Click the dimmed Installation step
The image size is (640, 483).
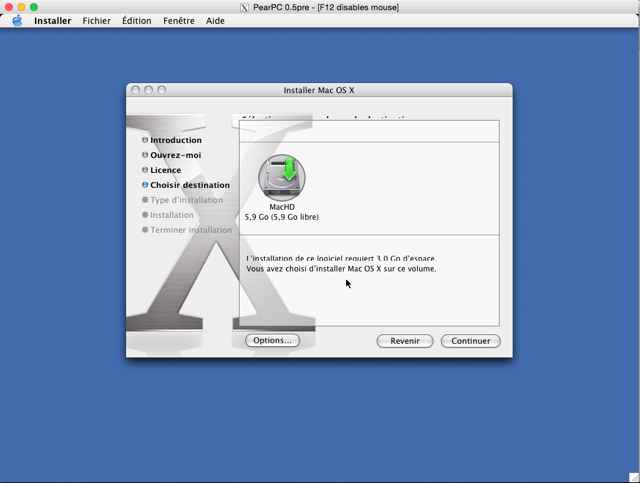[x=172, y=215]
